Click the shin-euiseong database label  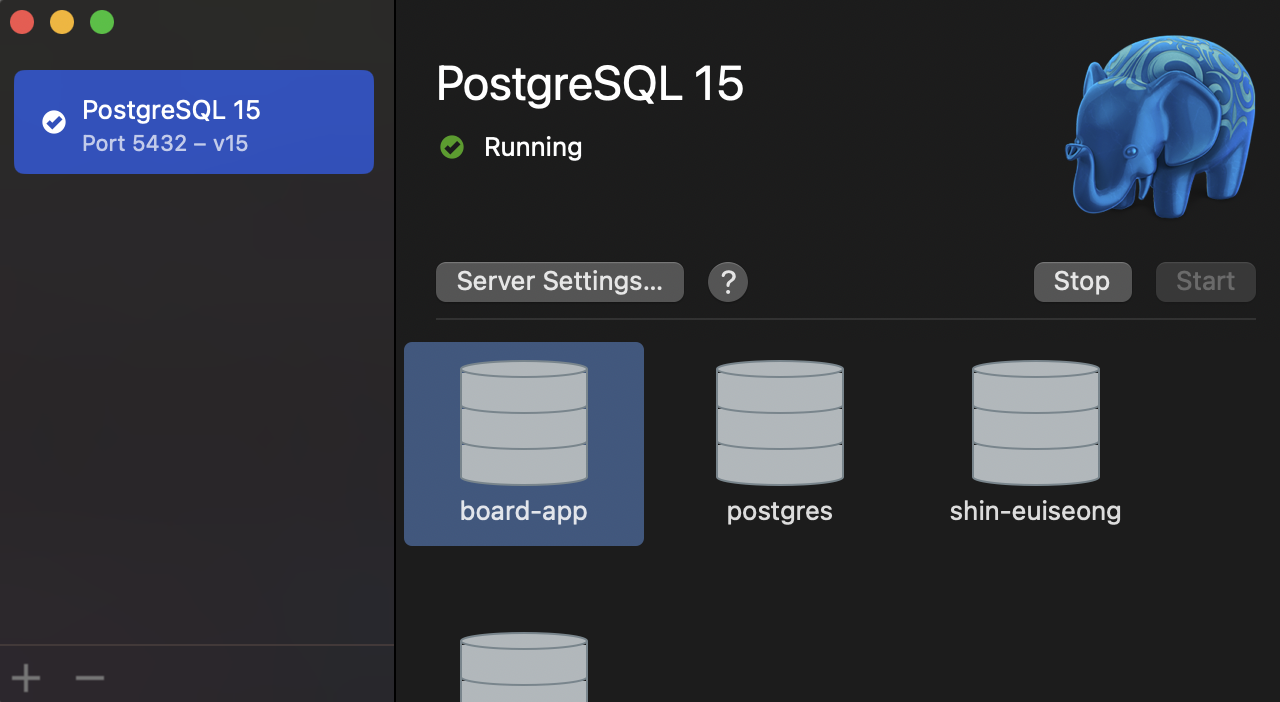click(x=1035, y=512)
